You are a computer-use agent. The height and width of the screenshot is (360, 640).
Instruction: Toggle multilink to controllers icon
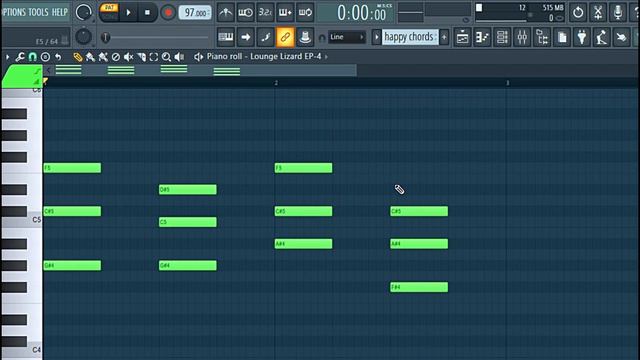click(x=305, y=37)
